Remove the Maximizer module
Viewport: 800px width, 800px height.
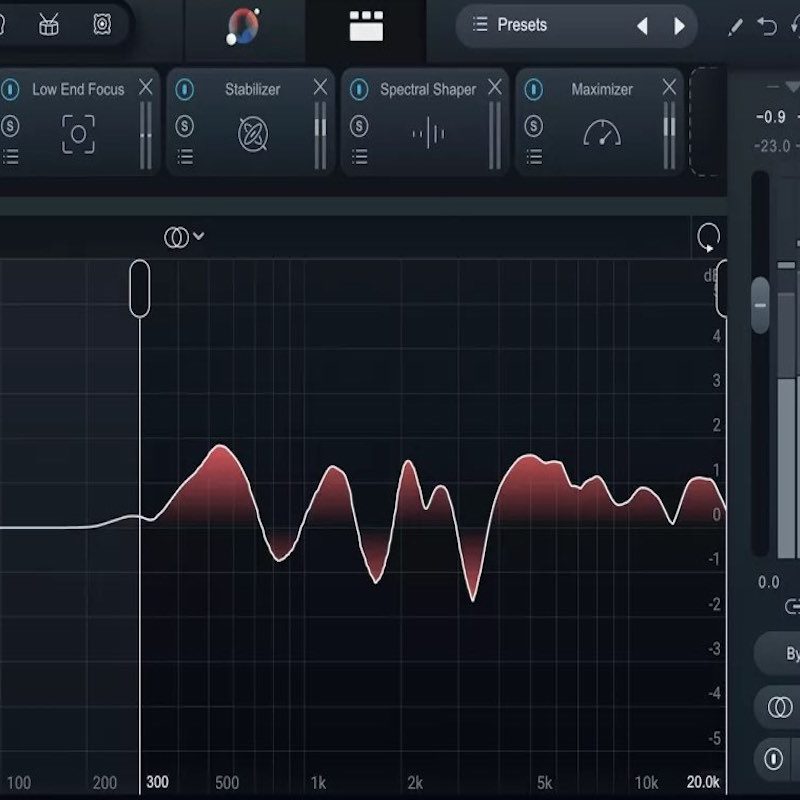click(669, 87)
